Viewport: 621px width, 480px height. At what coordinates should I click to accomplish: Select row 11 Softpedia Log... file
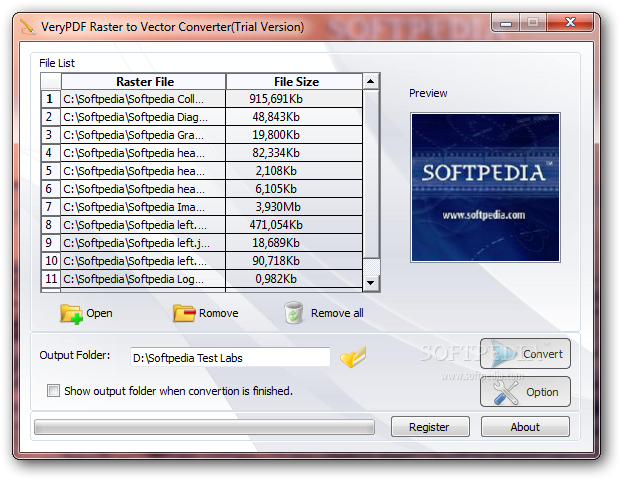[143, 279]
